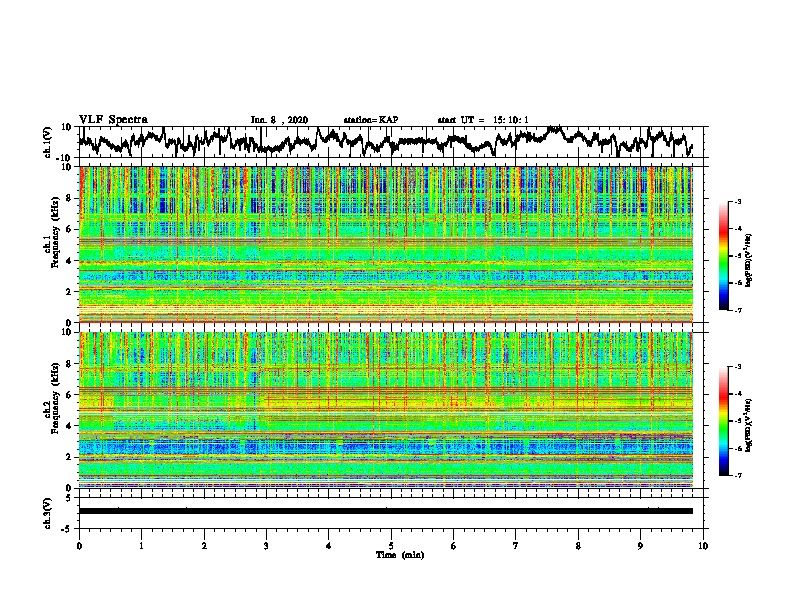Click the "0" tick on the Time axis
This screenshot has width=792, height=612.
pos(79,546)
